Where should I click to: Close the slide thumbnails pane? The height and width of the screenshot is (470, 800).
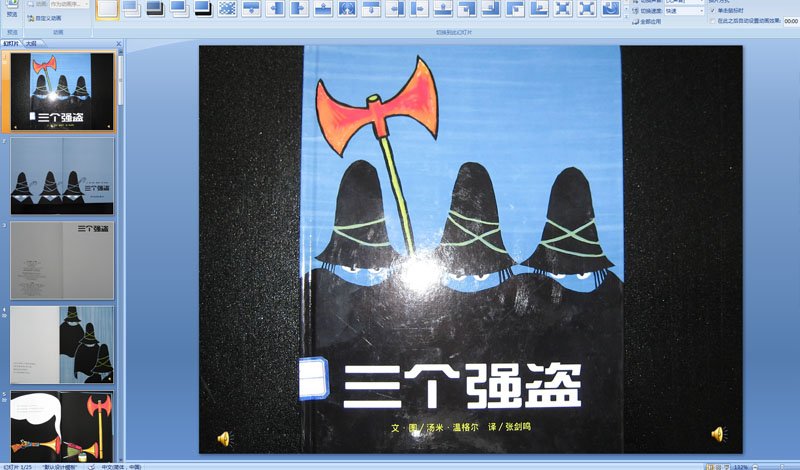[x=119, y=44]
